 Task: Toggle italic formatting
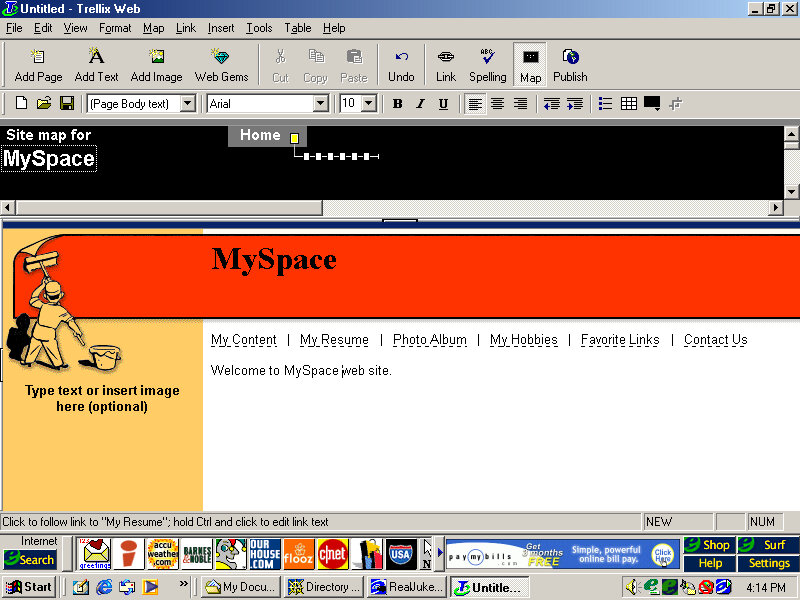coord(420,103)
